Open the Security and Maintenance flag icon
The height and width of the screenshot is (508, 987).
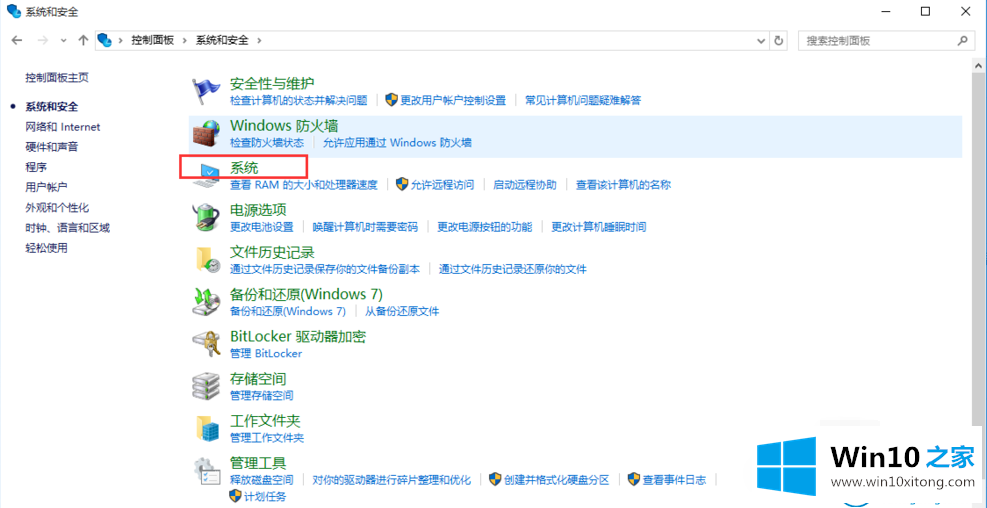206,91
